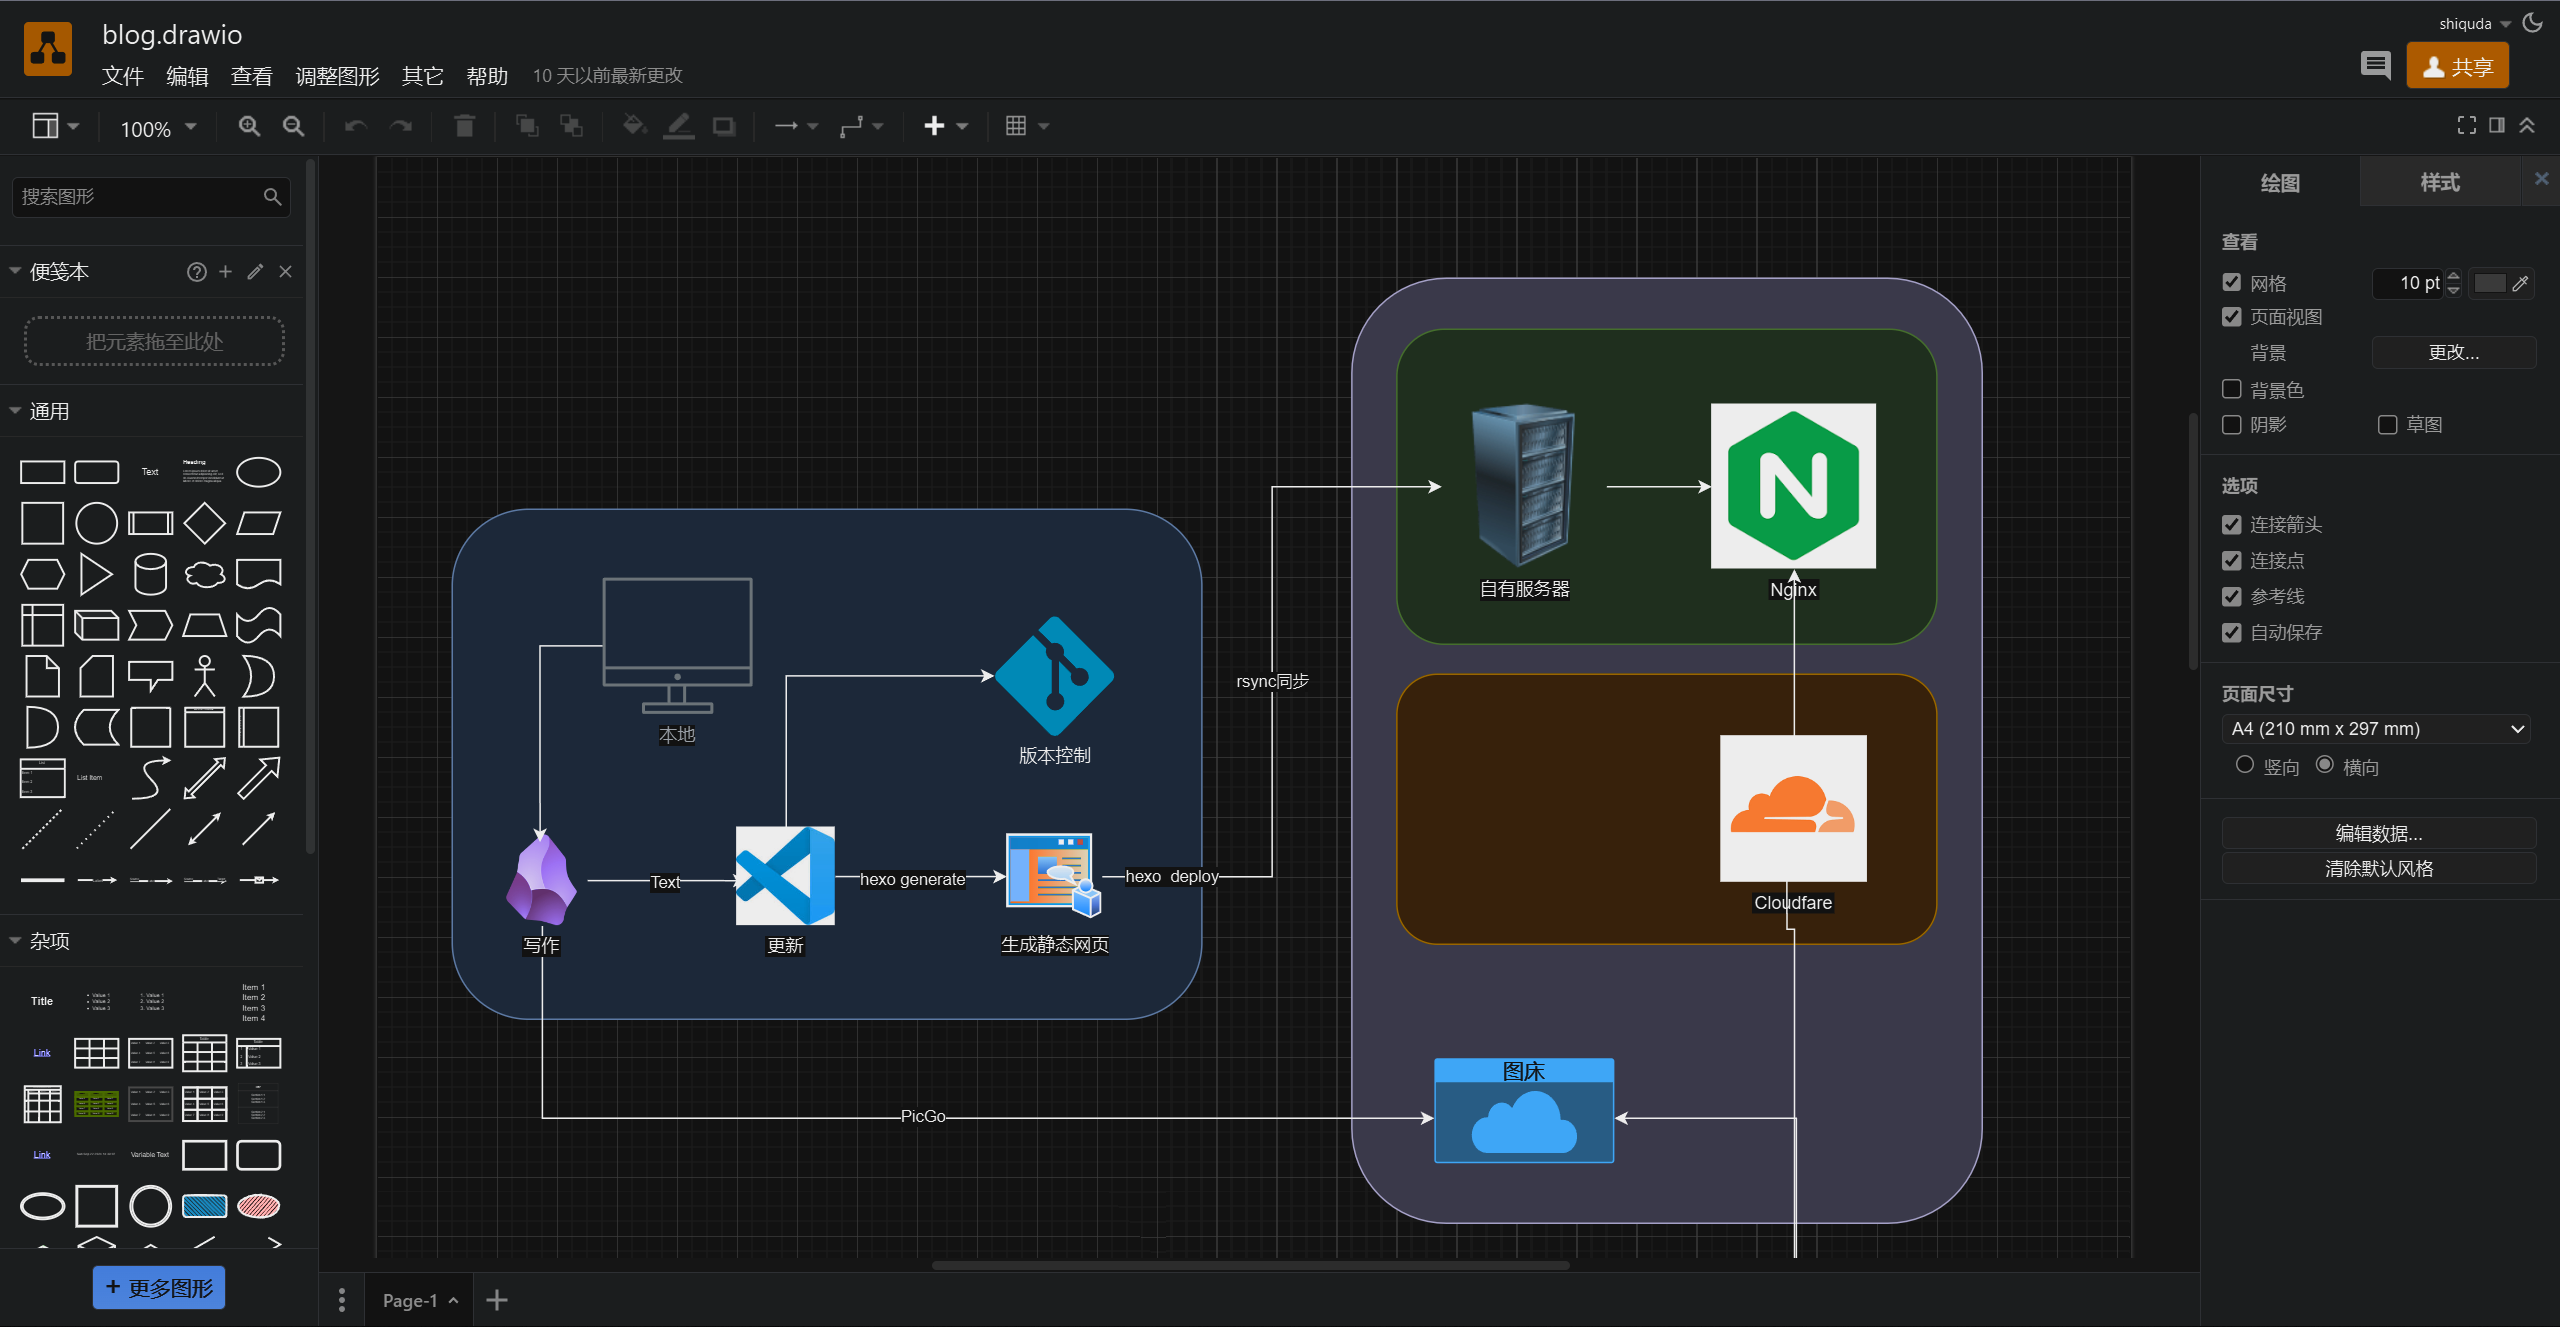Click the delete trash icon in toolbar
Screen dimensions: 2560x1327
click(464, 126)
